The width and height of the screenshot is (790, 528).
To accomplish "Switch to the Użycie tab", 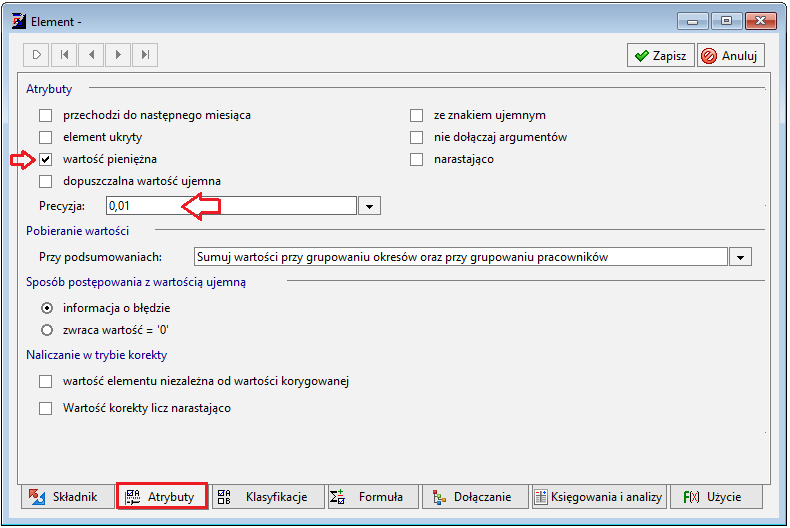I will (x=715, y=497).
